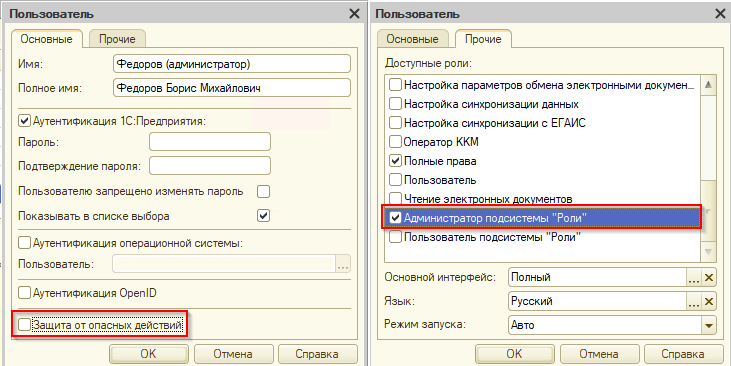
Task: Check Настройка параметров обмена электронными документами role
Action: pos(395,85)
